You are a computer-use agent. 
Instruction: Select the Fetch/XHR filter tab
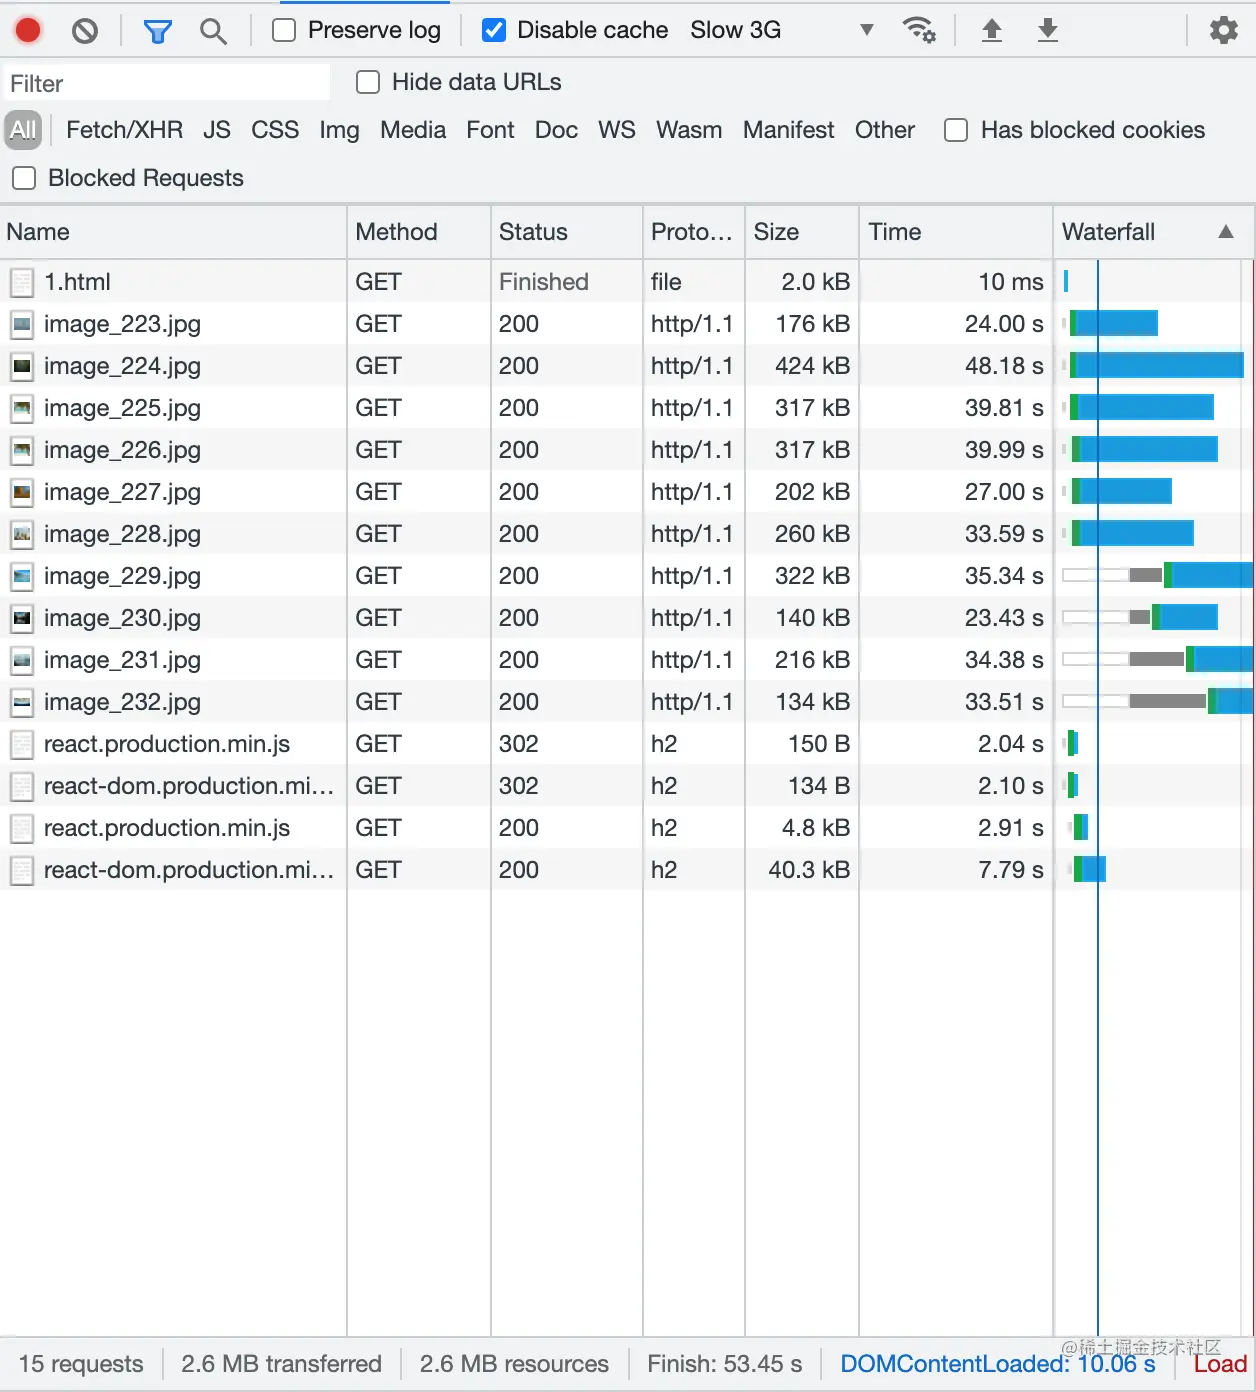pos(124,130)
